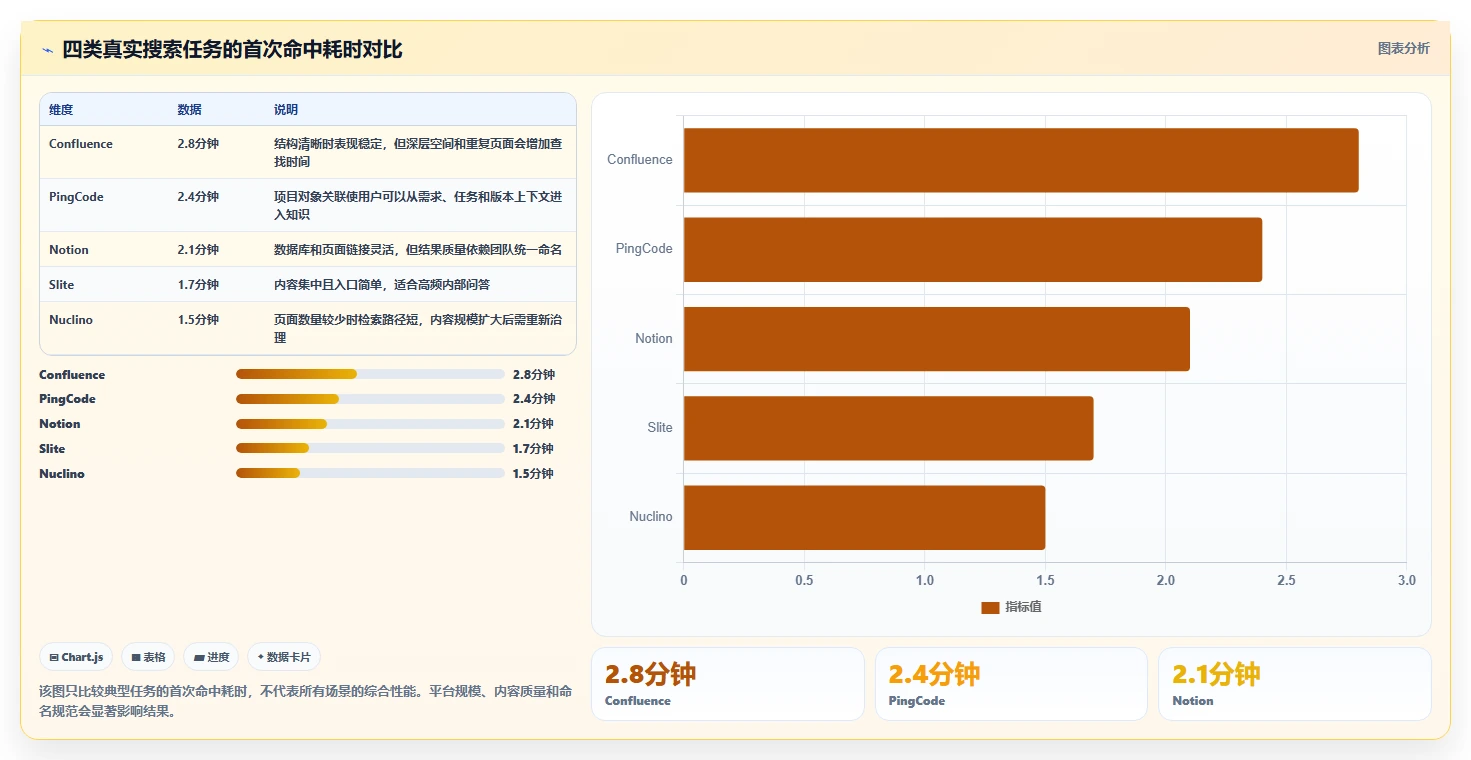Image resolution: width=1471 pixels, height=760 pixels.
Task: Select the 进度 chip
Action: click(x=211, y=657)
